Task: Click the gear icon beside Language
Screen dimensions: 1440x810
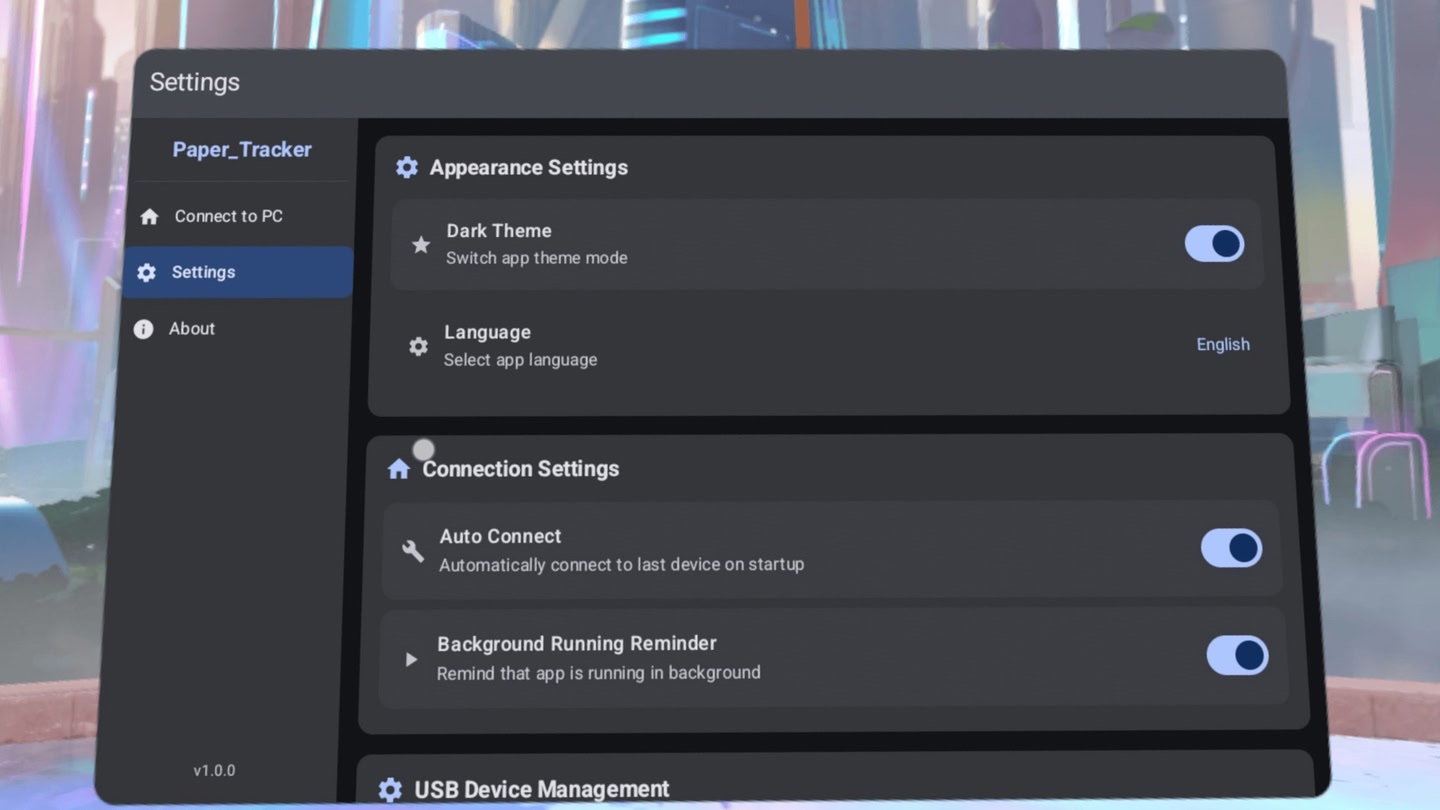Action: coord(418,346)
